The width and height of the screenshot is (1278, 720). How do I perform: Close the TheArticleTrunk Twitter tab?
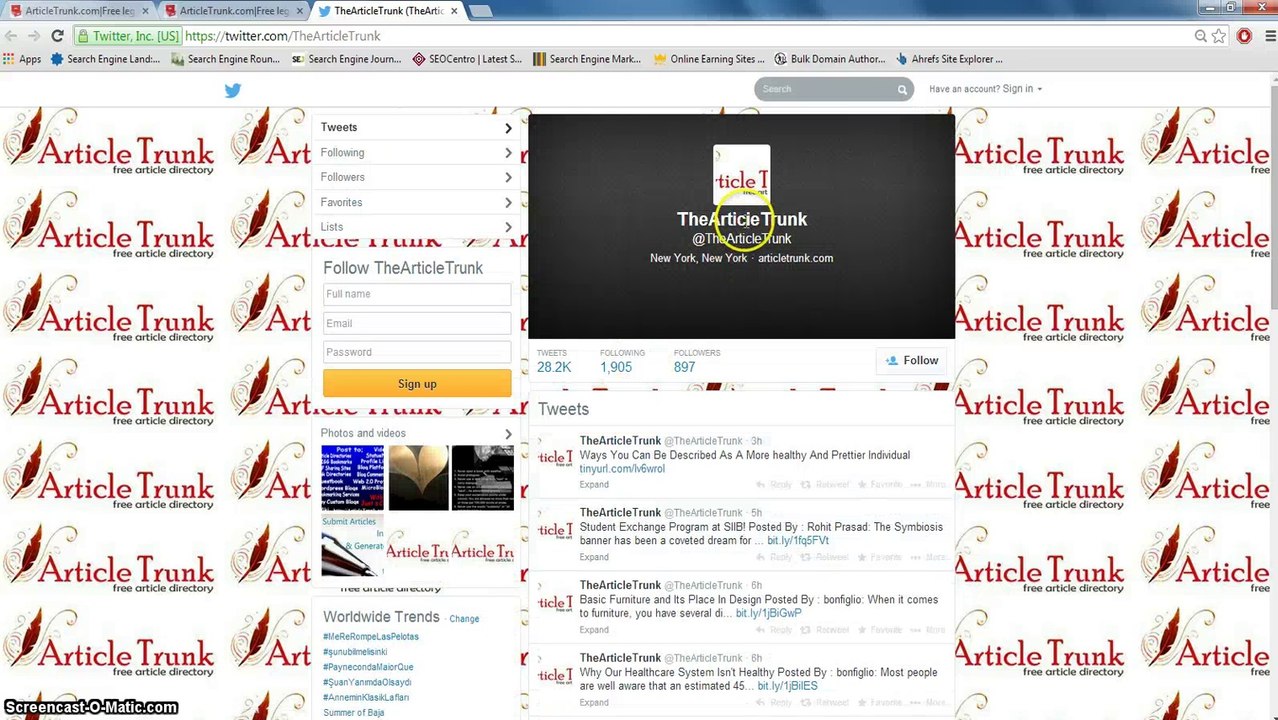(x=454, y=11)
